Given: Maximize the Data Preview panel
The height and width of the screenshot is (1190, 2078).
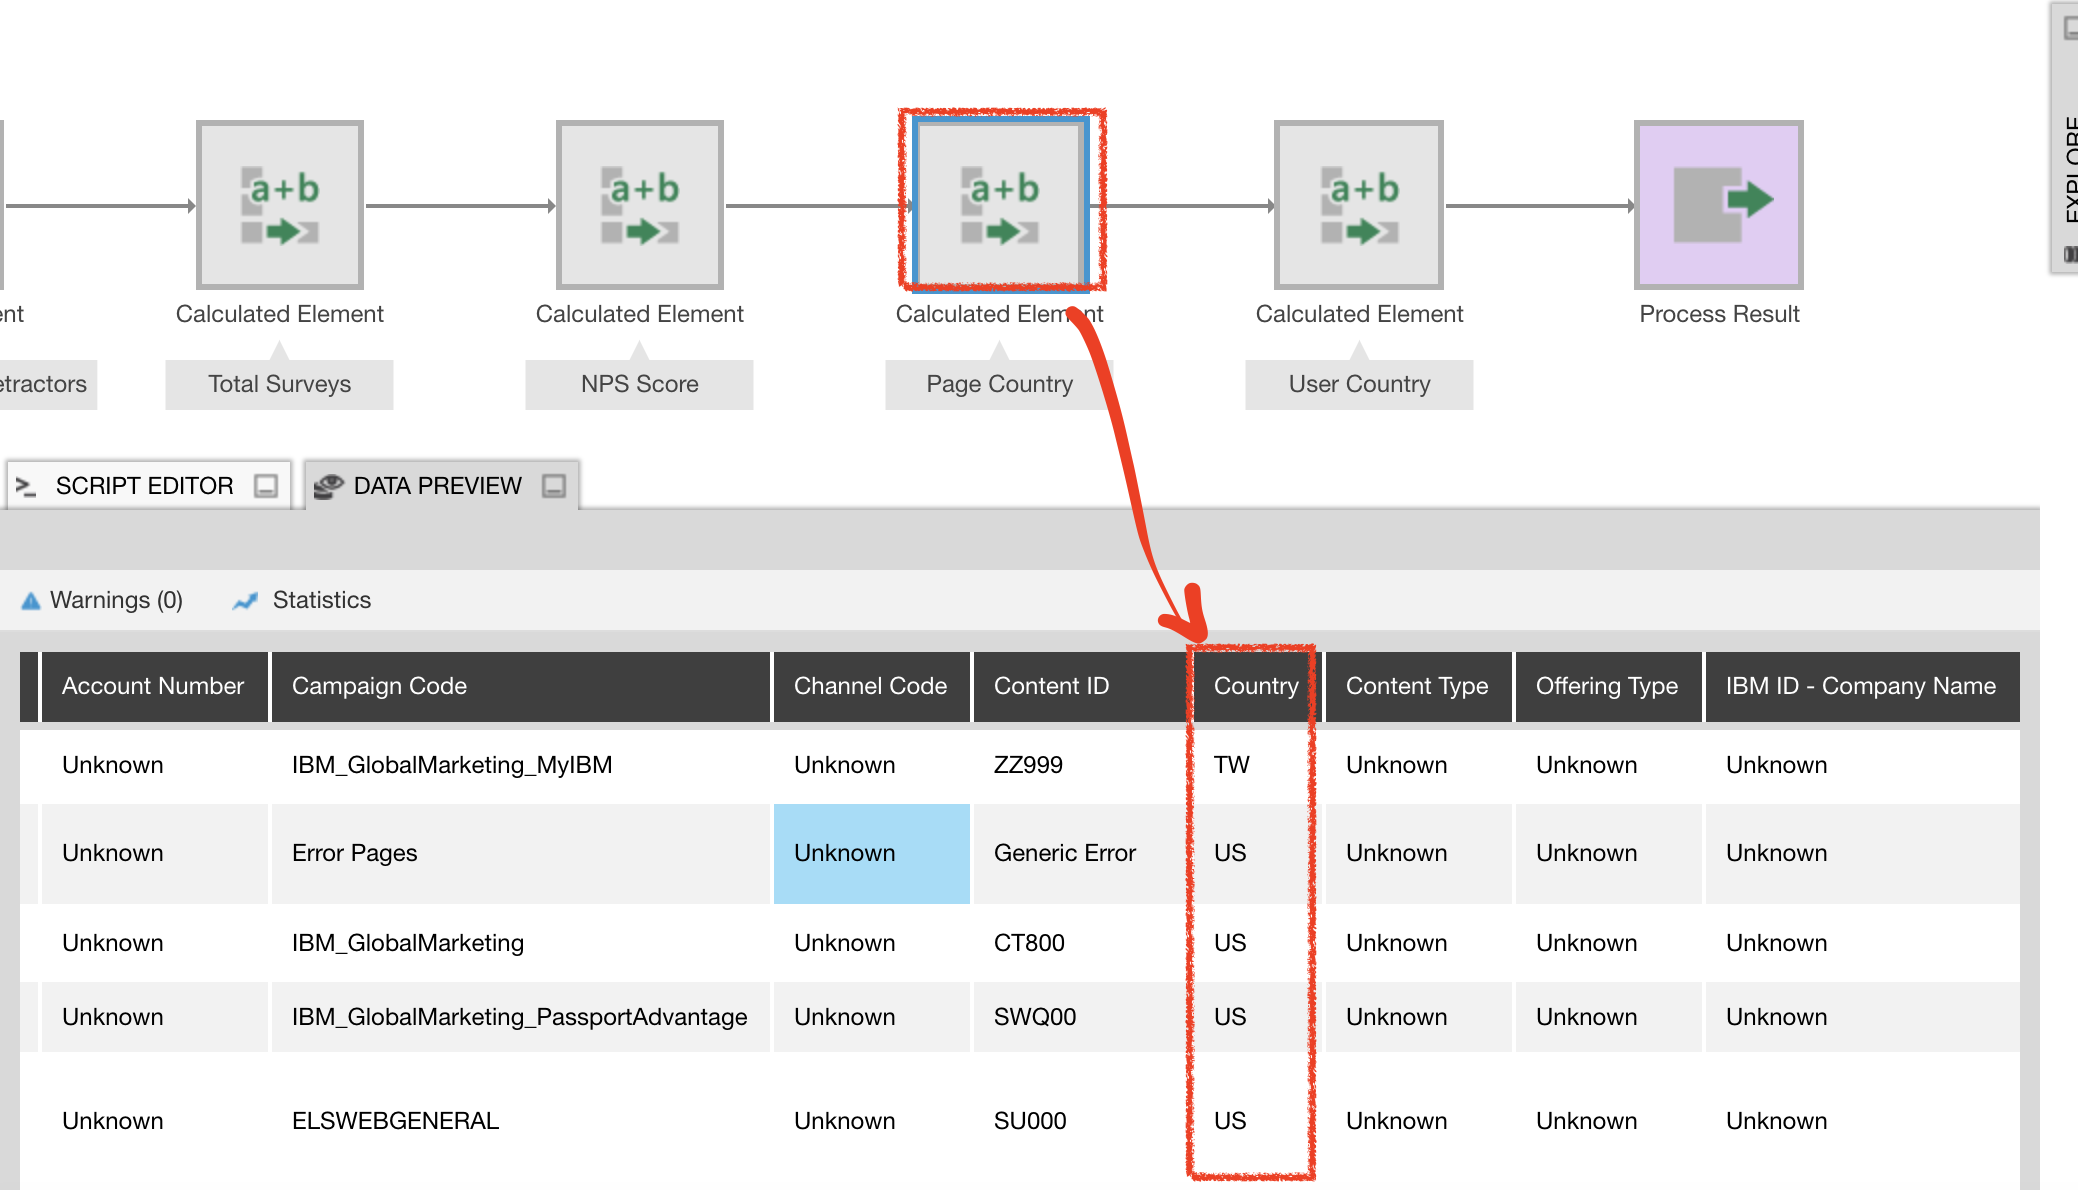Looking at the screenshot, I should 554,486.
